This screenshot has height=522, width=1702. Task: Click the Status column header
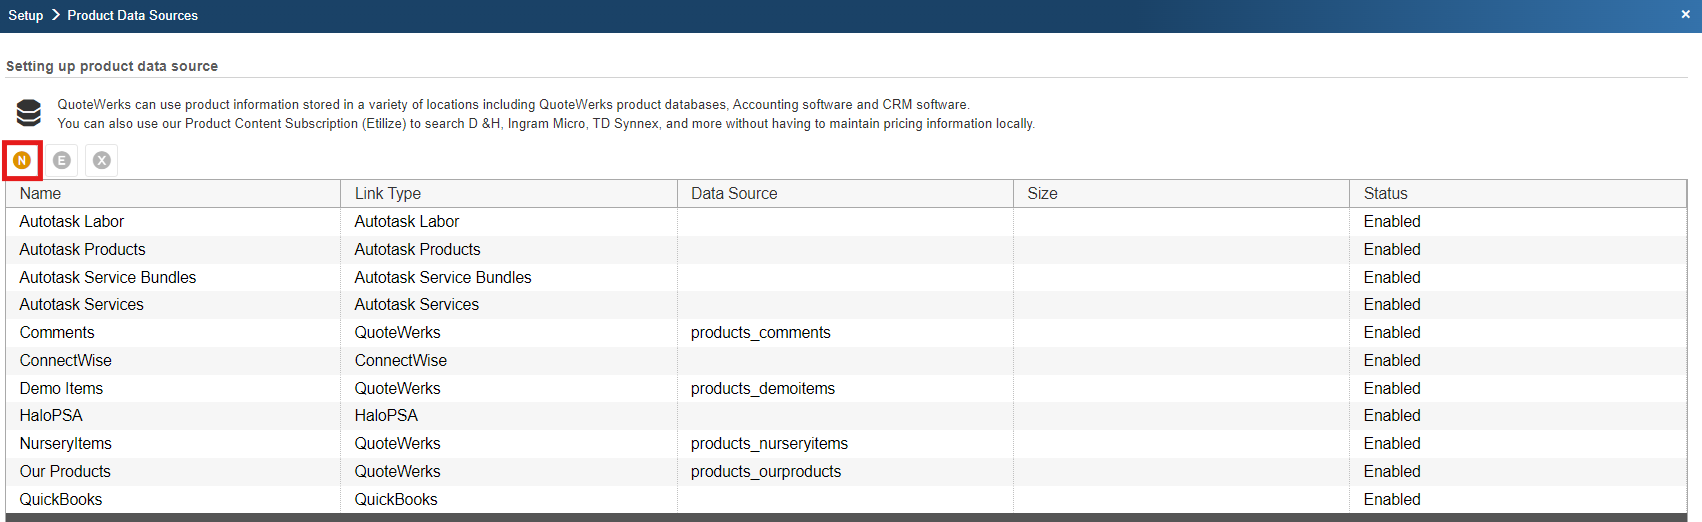coord(1385,193)
